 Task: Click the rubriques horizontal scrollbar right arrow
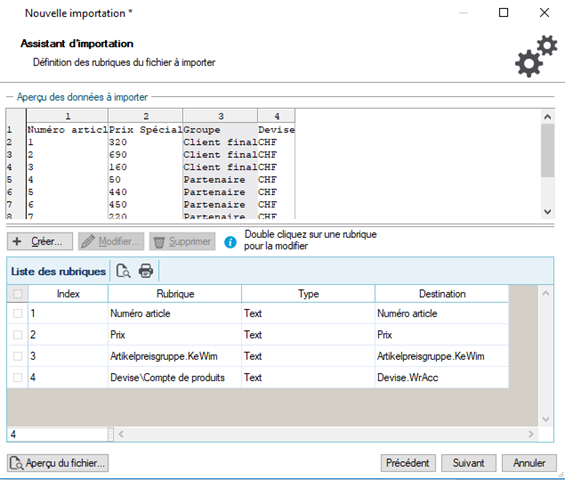(x=531, y=434)
